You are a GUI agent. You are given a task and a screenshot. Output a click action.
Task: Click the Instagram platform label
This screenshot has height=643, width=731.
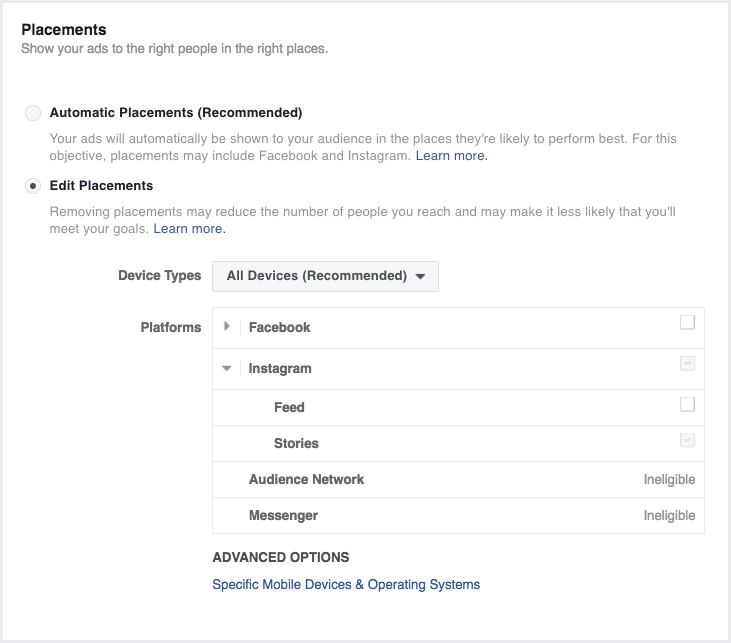coord(280,368)
